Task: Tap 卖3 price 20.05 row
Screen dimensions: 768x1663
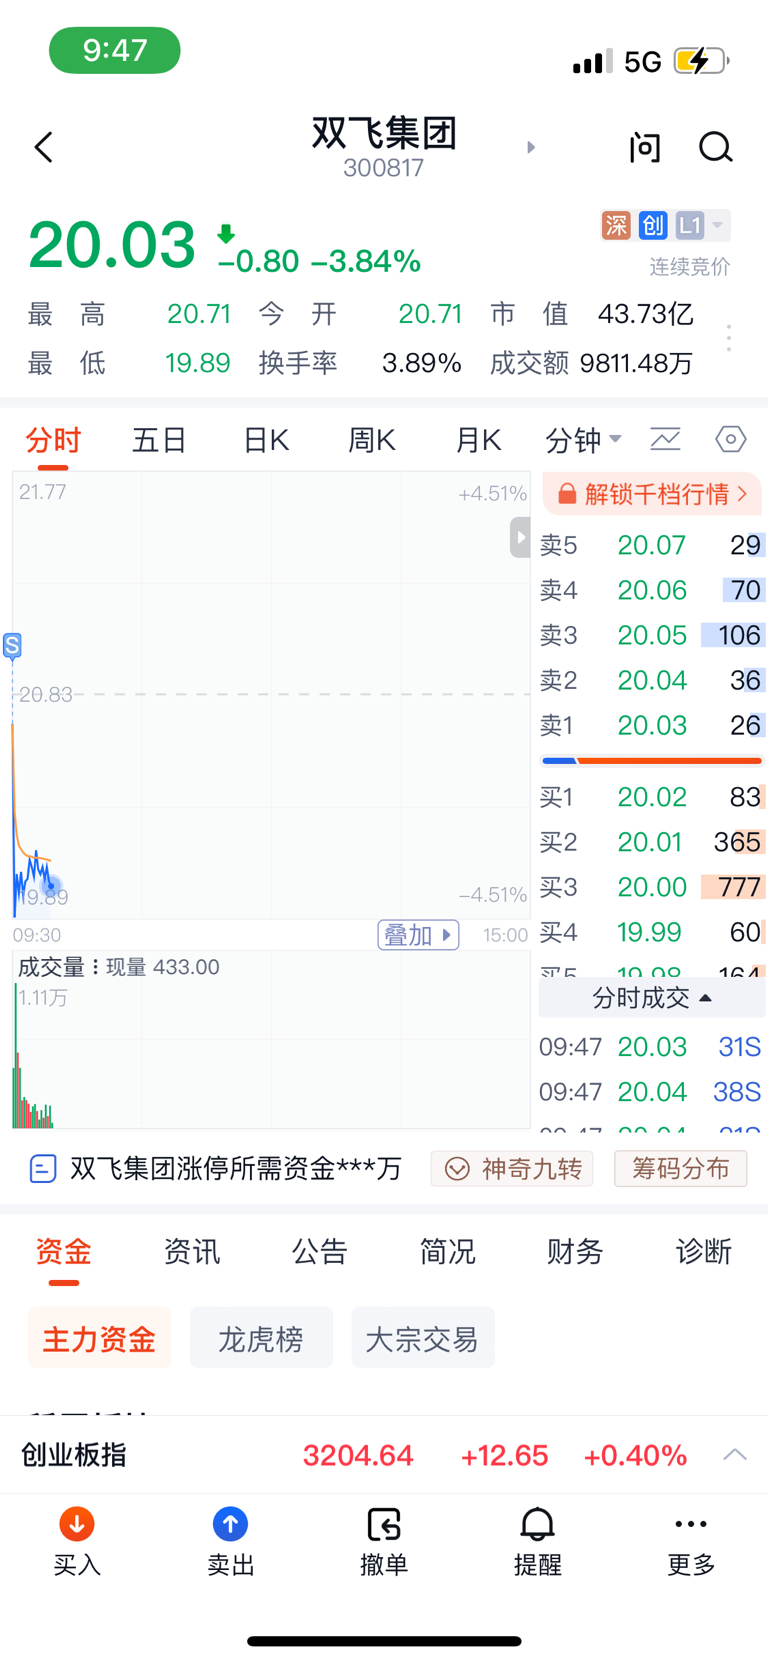Action: tap(652, 635)
